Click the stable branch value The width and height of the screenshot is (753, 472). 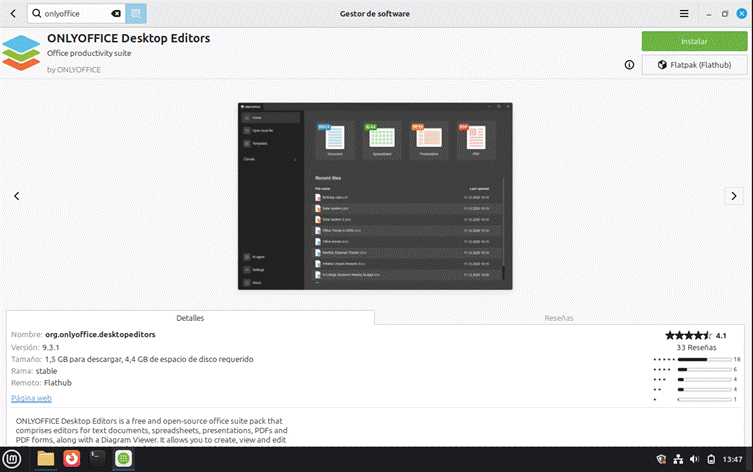click(47, 371)
